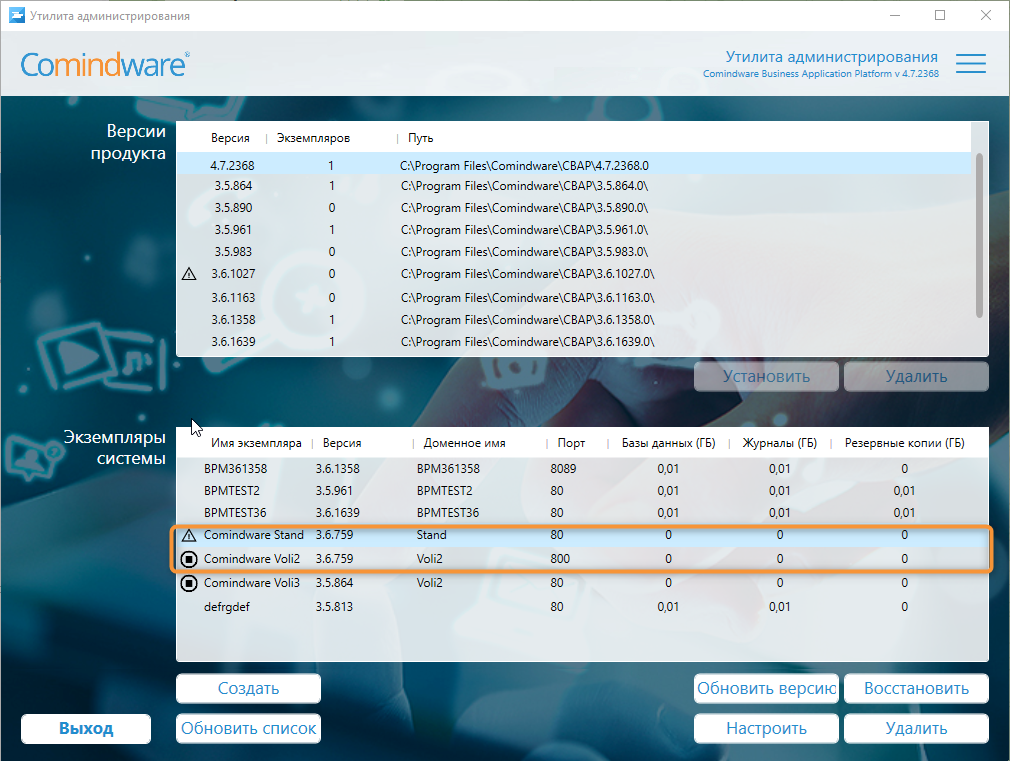Screen dimensions: 1010x761
Task: Select version row 3.5.983
Action: [x=573, y=251]
